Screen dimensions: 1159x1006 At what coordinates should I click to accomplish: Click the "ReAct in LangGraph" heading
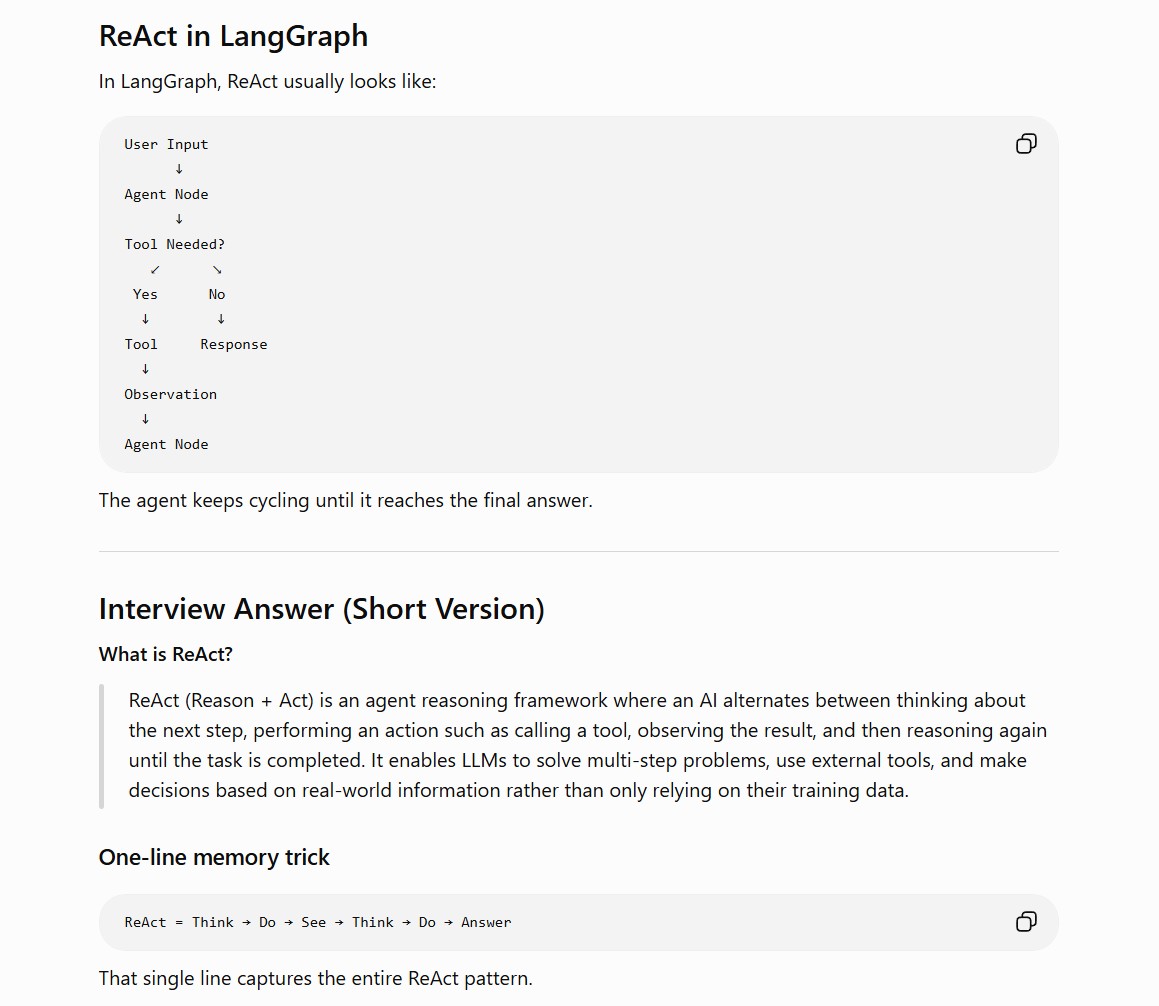(234, 36)
